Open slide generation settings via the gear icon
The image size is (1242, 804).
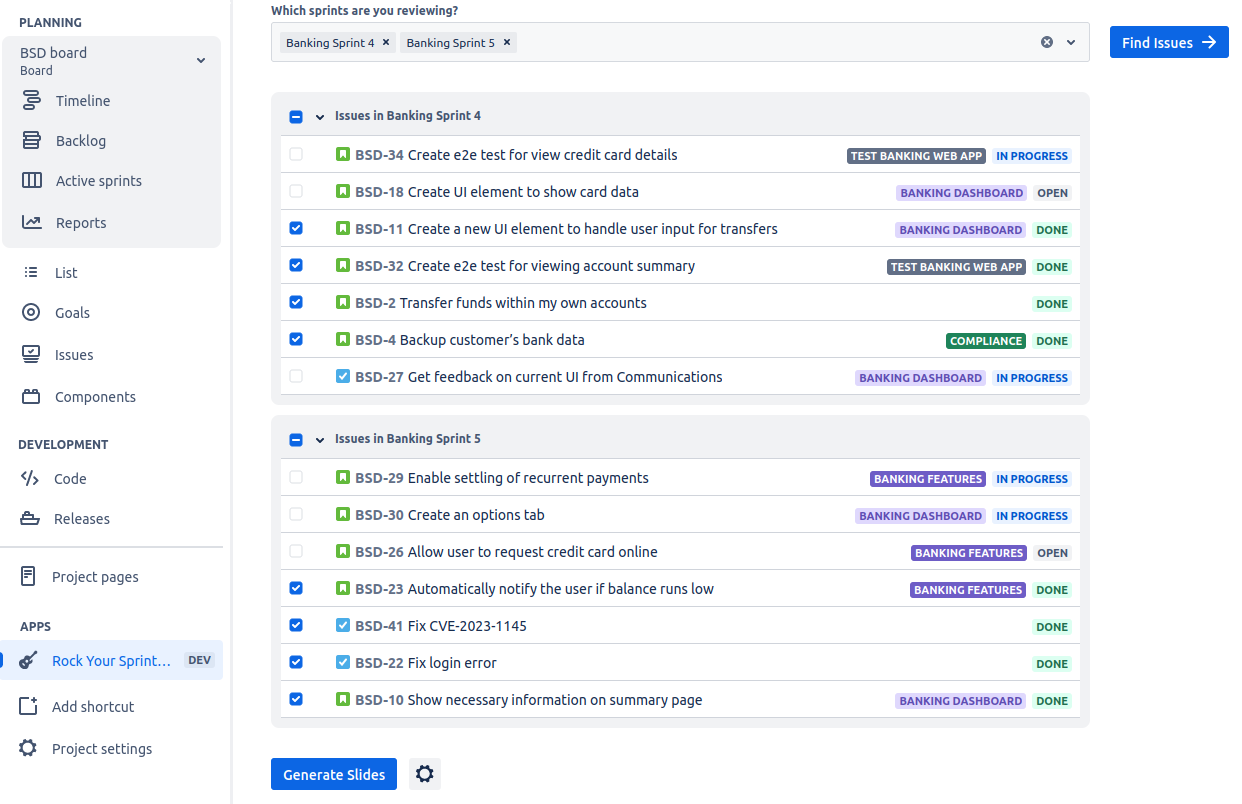pos(424,773)
